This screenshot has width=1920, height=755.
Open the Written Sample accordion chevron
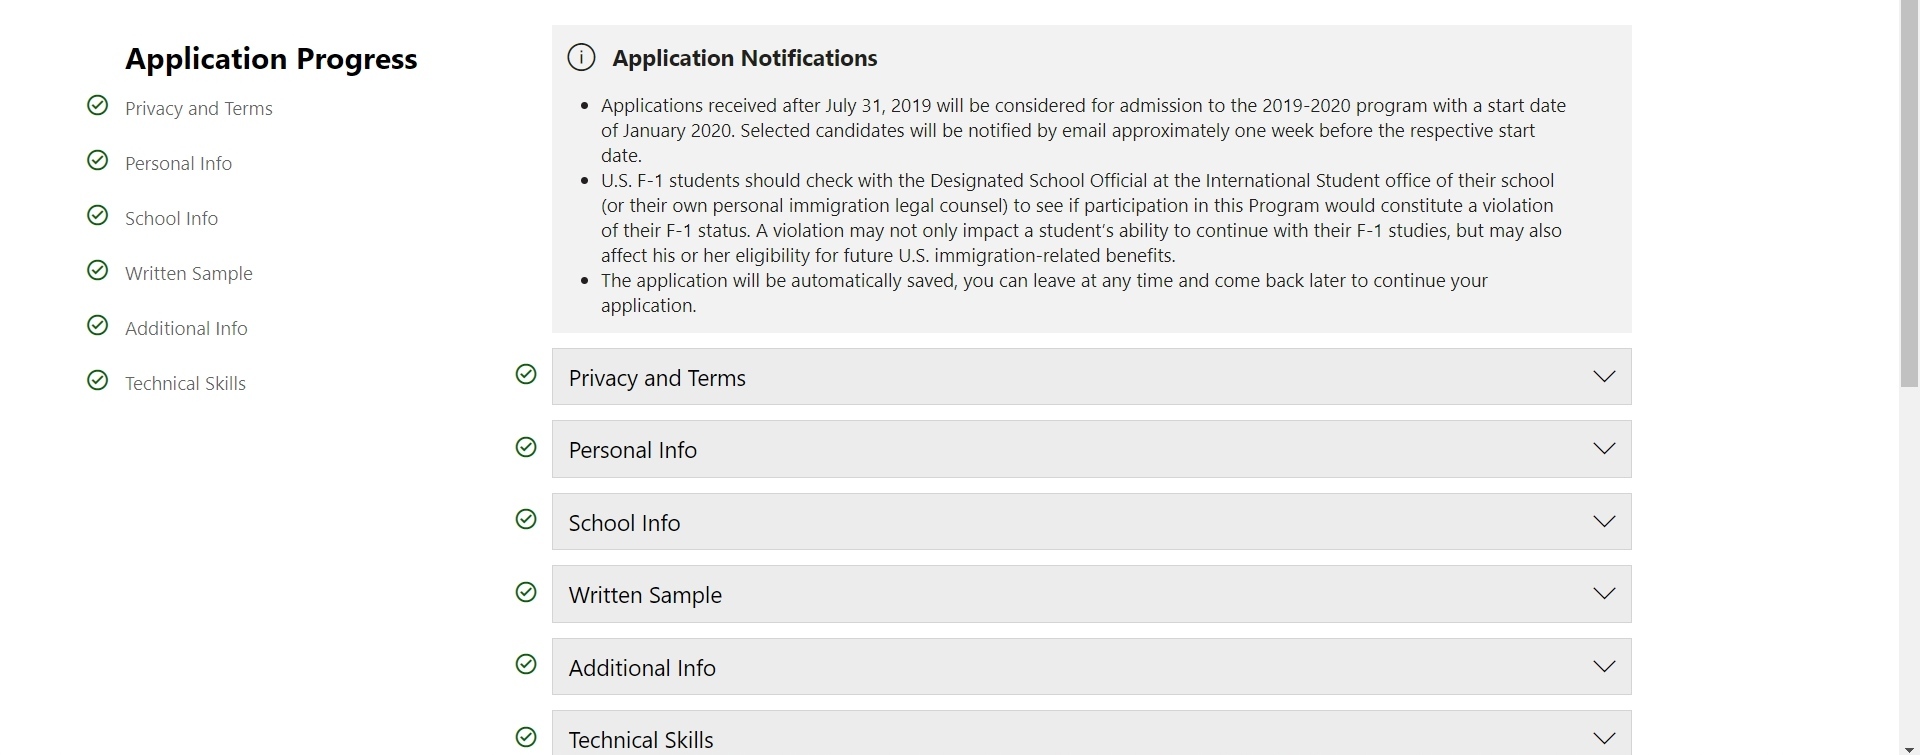[1604, 594]
